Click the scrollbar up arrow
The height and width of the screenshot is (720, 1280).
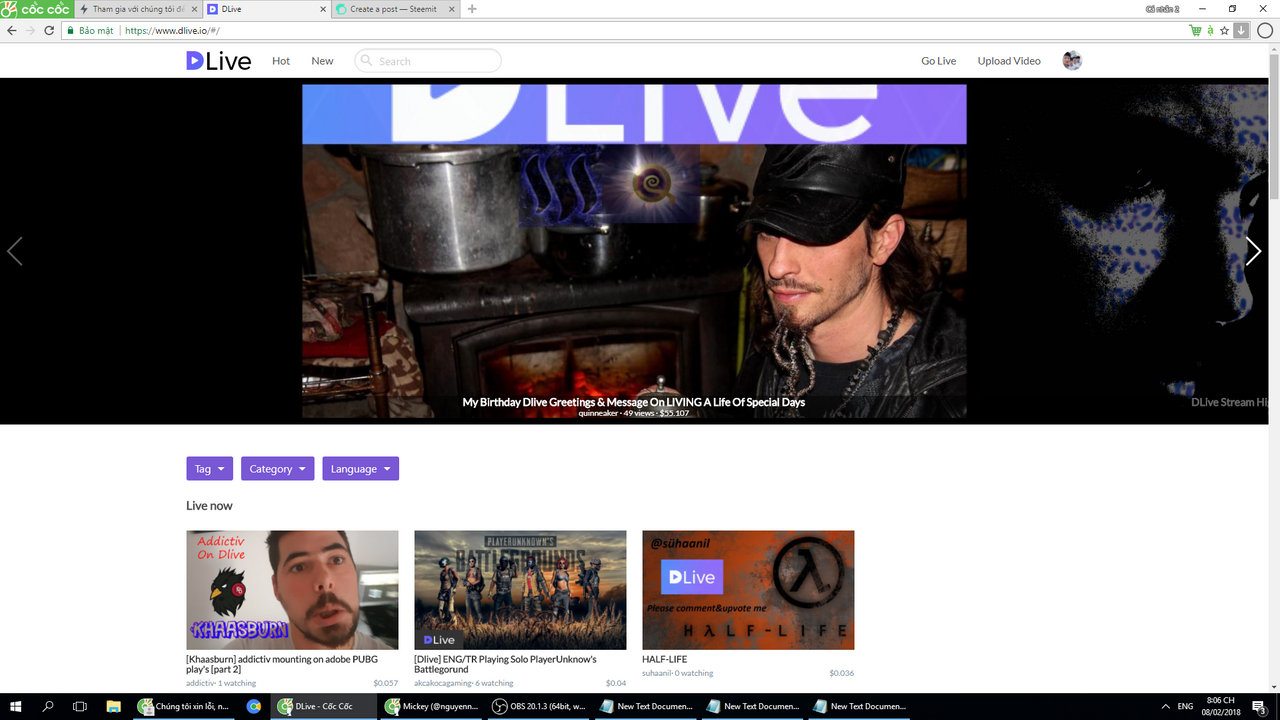point(1274,46)
